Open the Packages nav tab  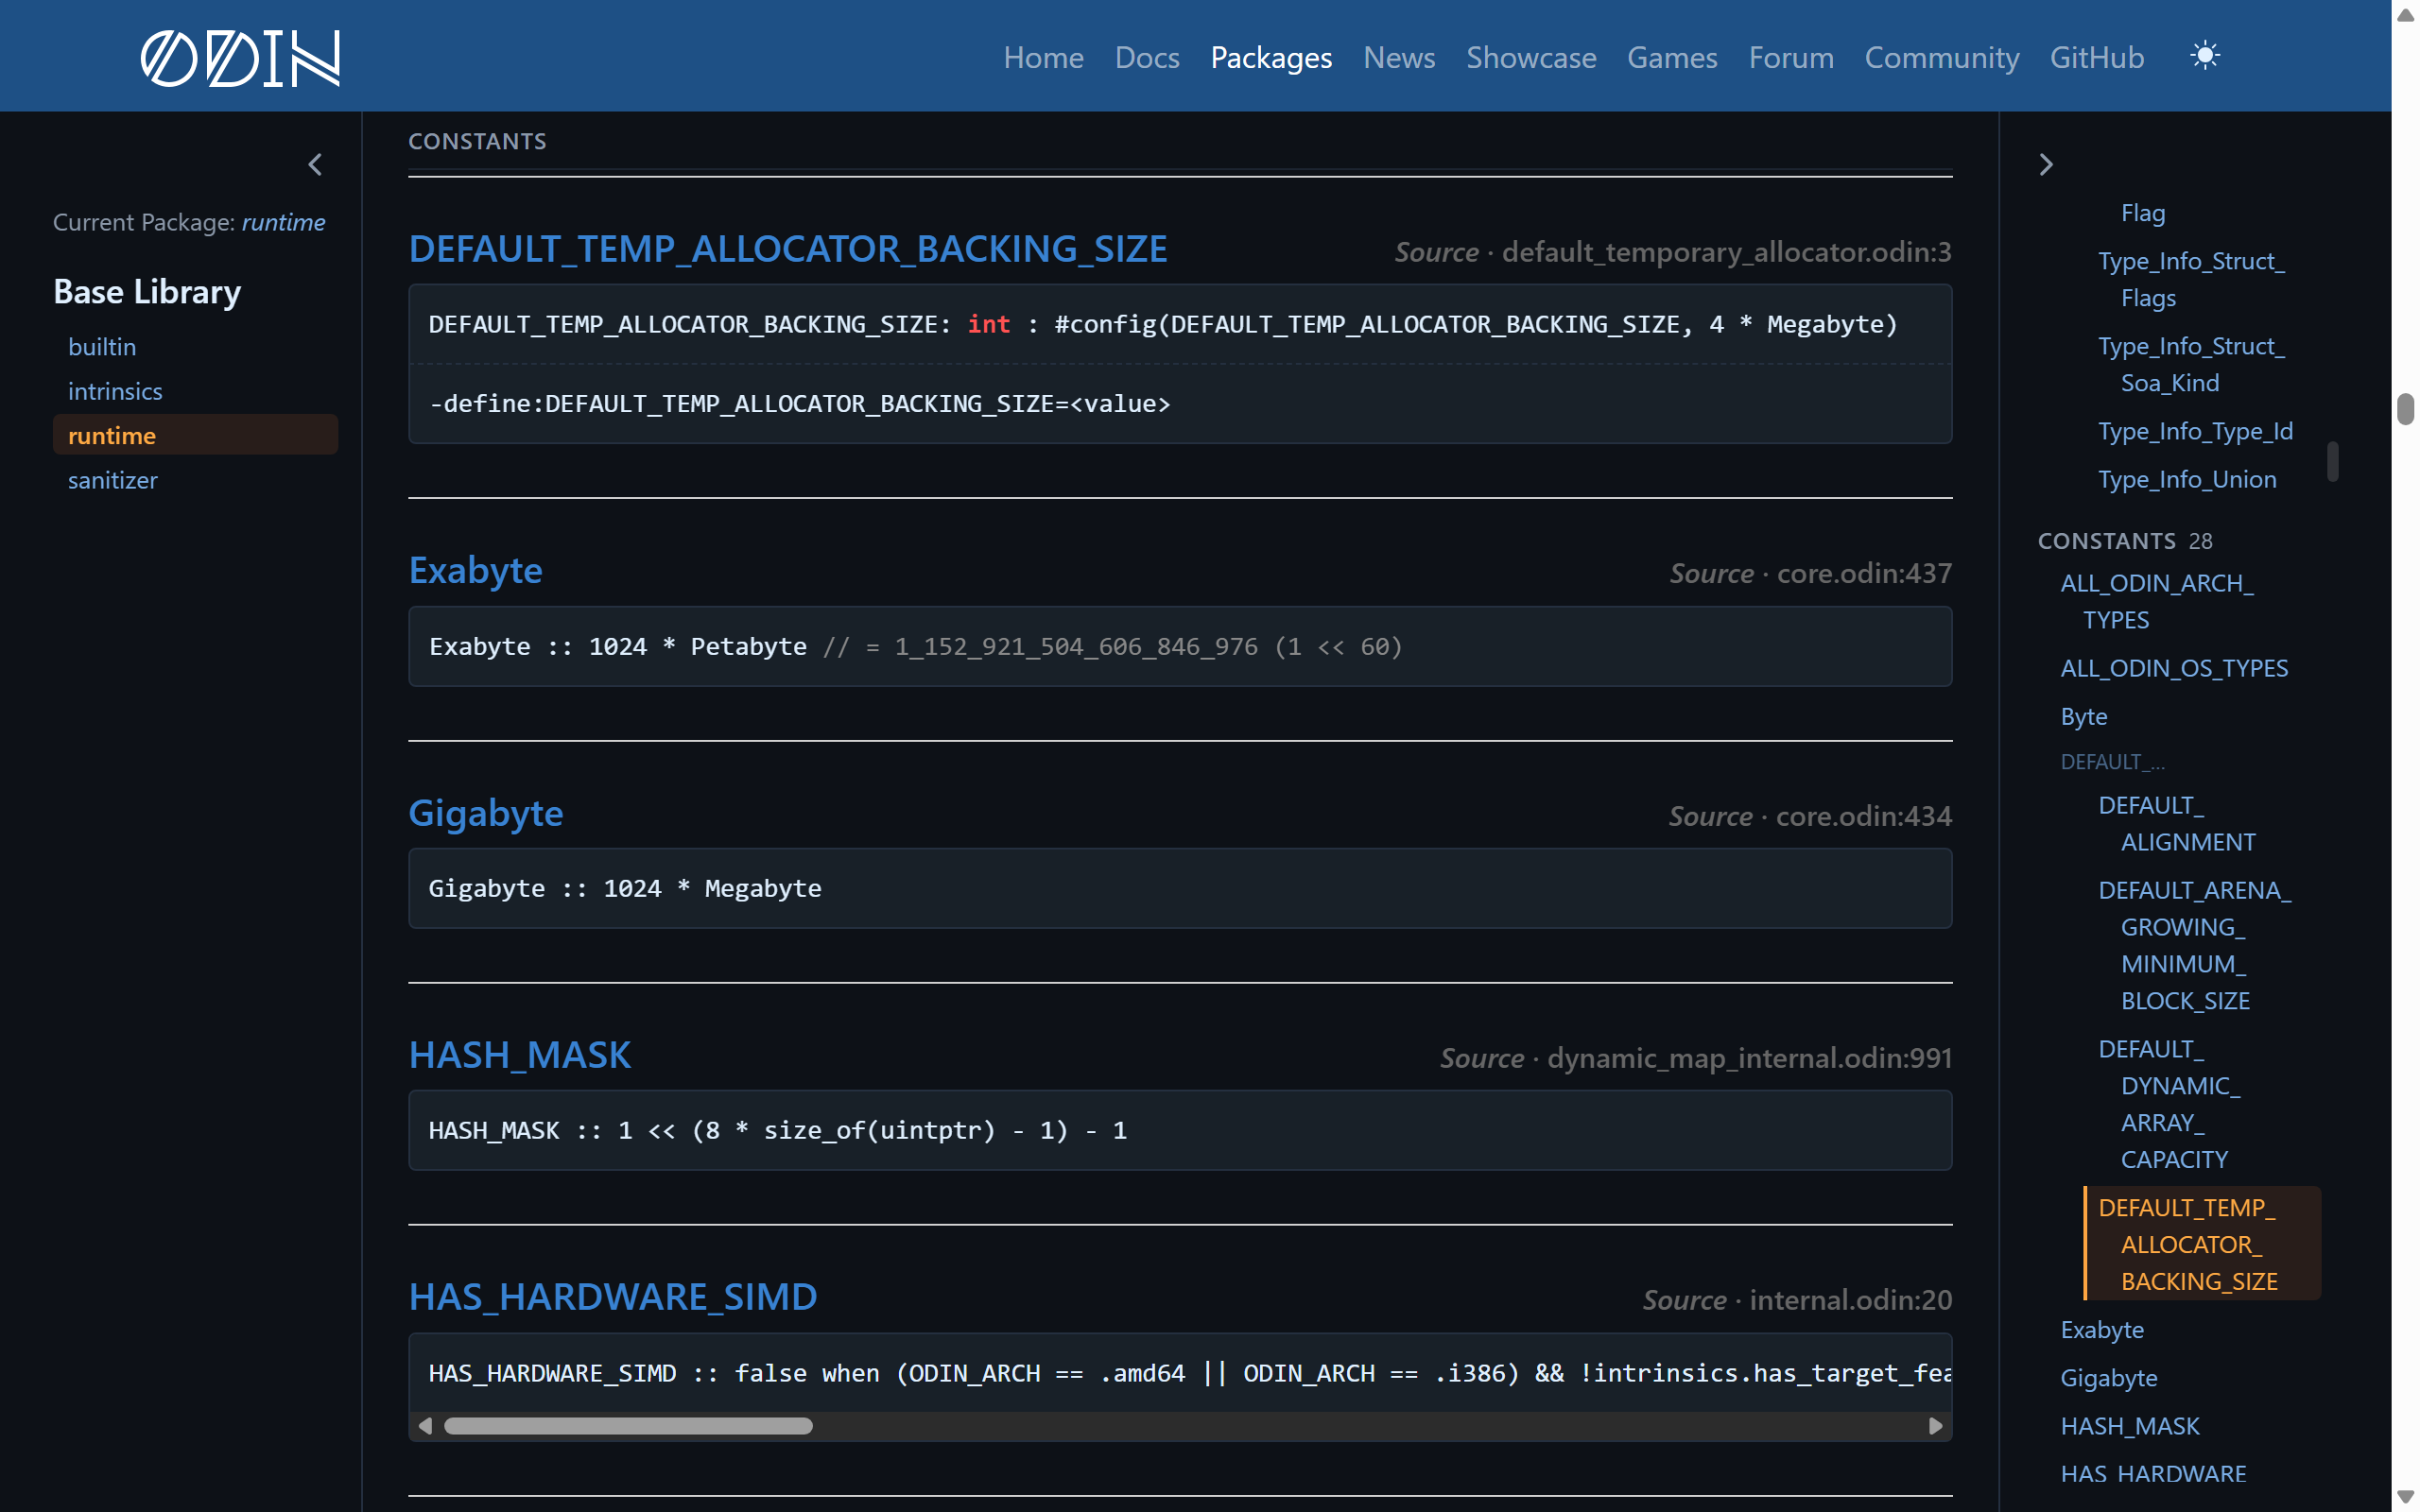pos(1271,57)
